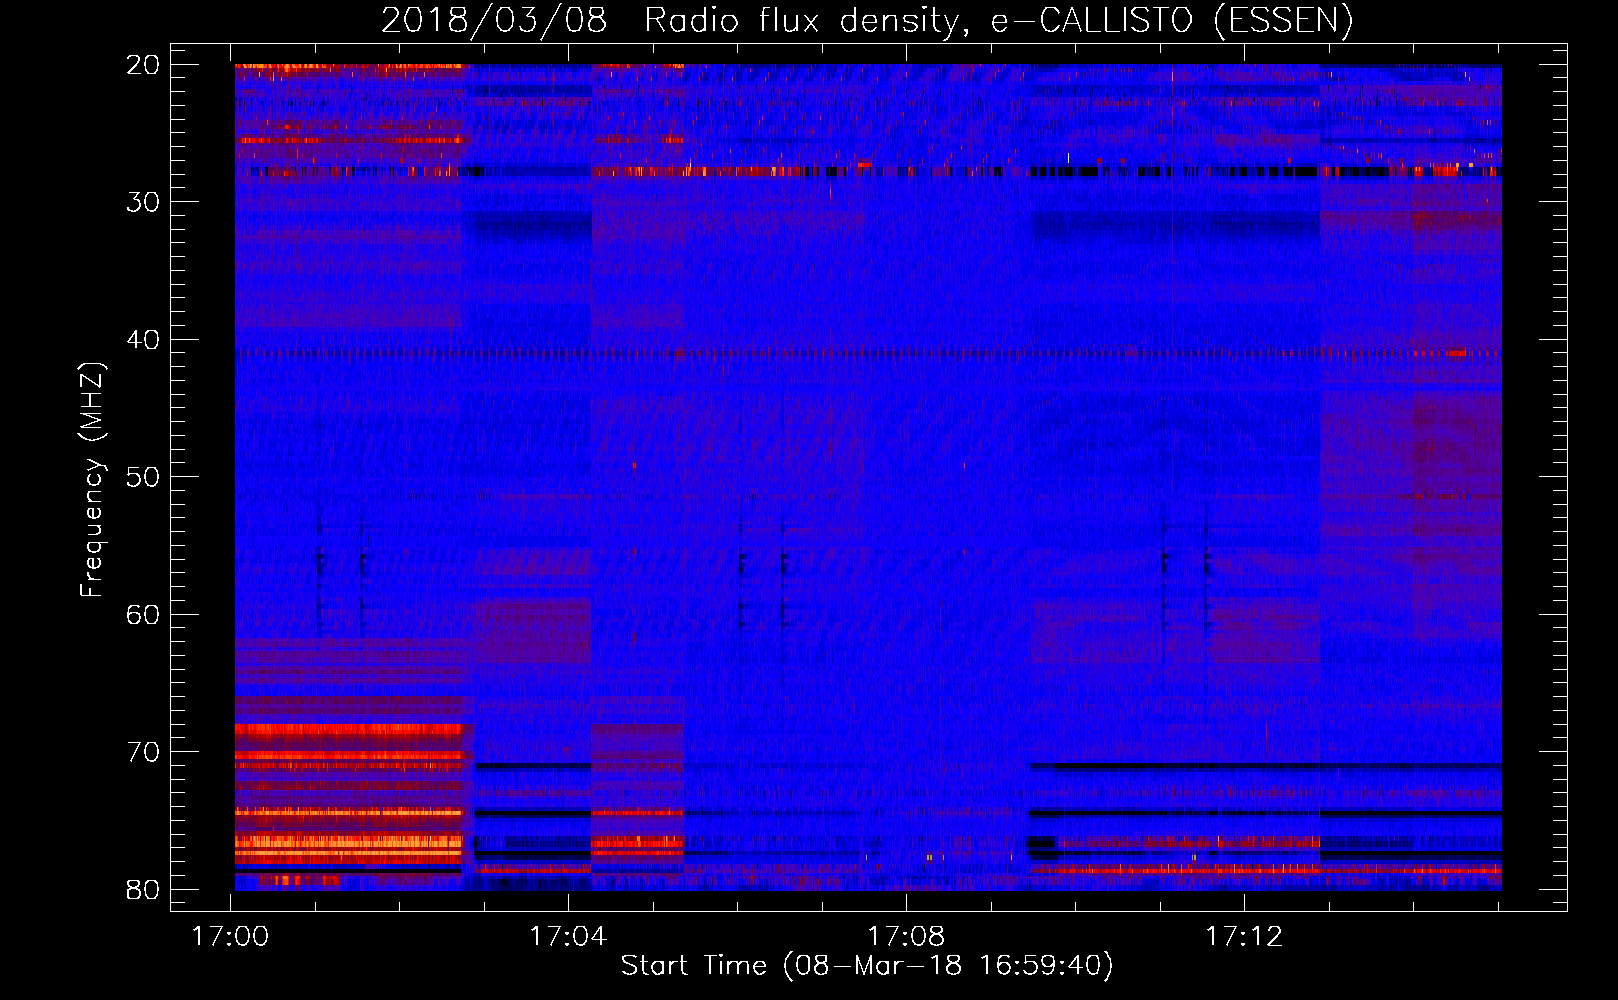Image resolution: width=1618 pixels, height=1000 pixels.
Task: Click the 30 MHz frequency tick label
Action: pos(143,202)
